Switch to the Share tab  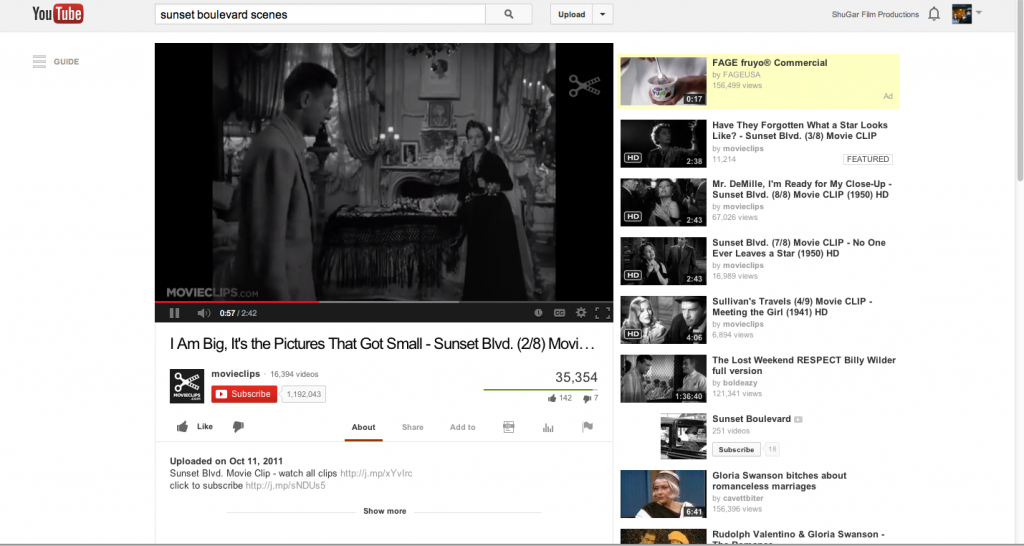click(x=413, y=427)
